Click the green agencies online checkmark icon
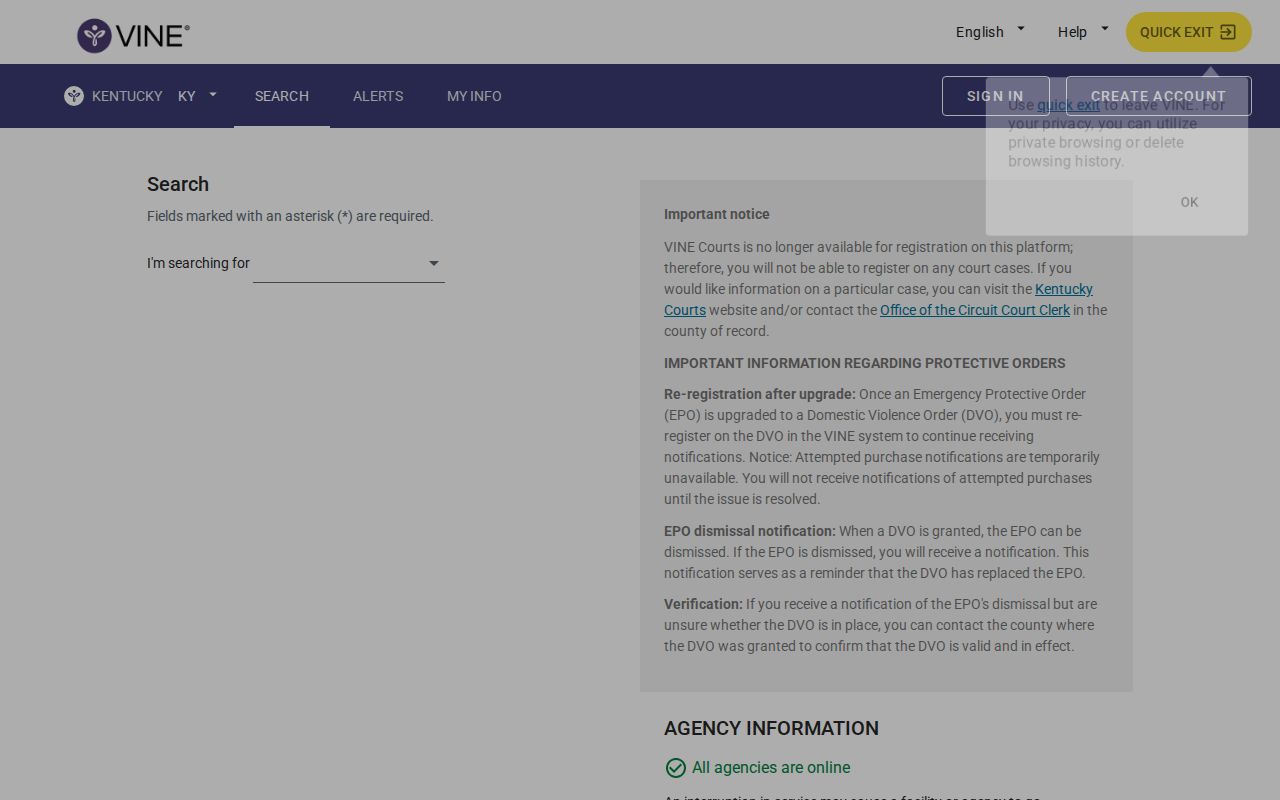This screenshot has width=1280, height=800. [676, 768]
